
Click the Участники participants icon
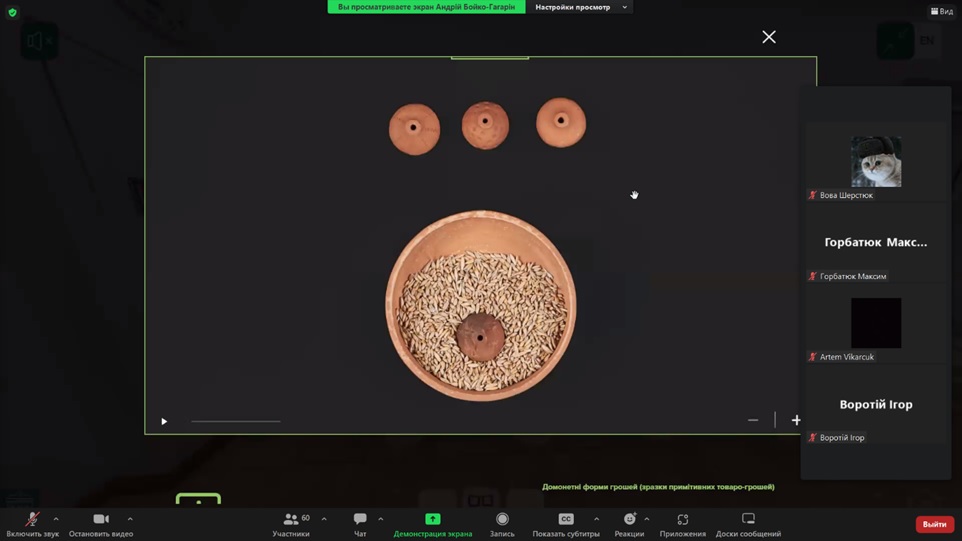point(291,520)
